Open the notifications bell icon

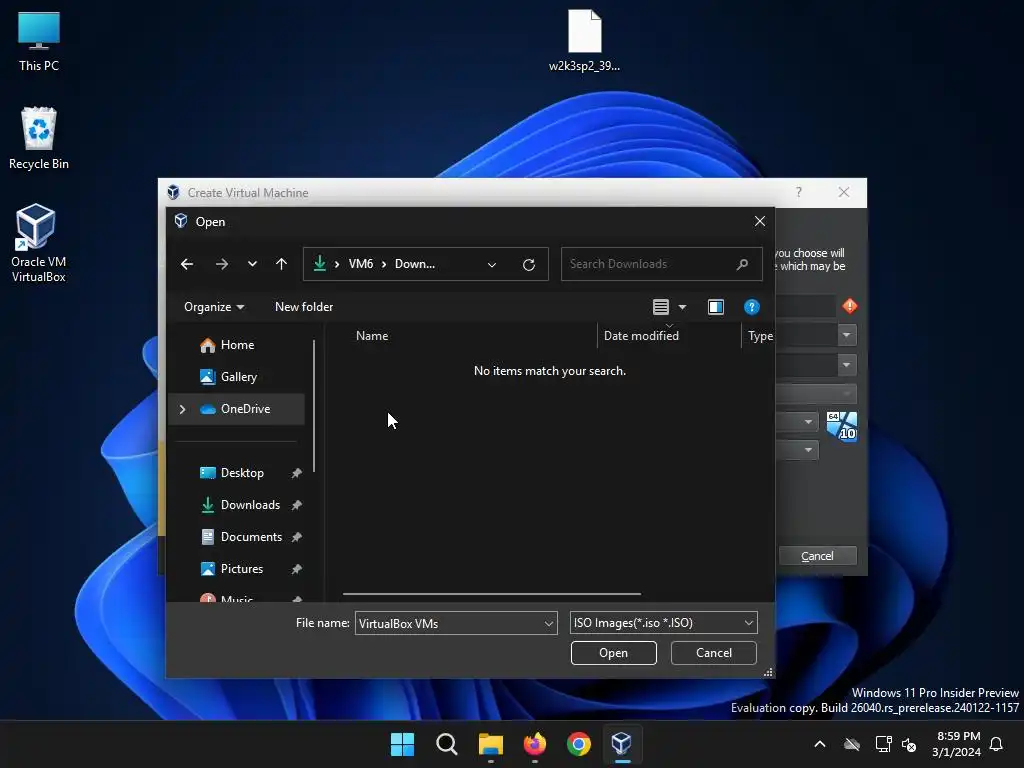(996, 744)
